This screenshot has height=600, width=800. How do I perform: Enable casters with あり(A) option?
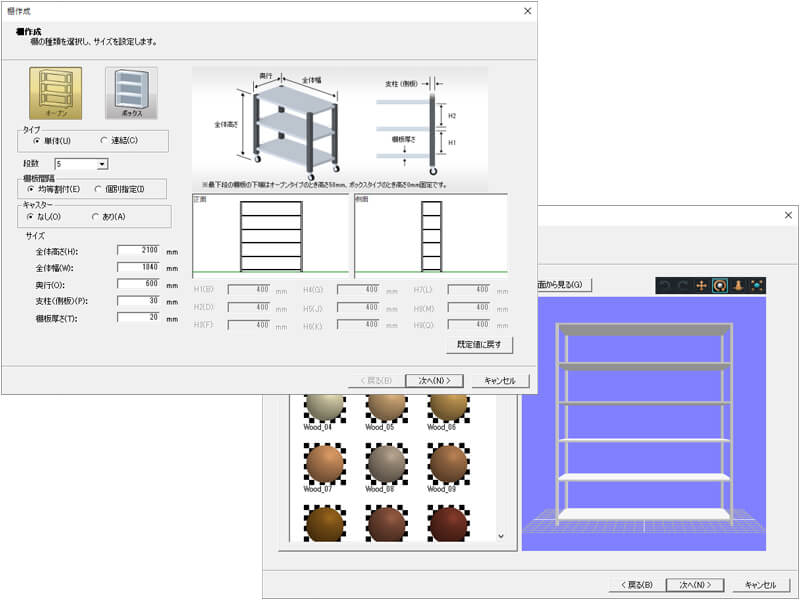point(95,216)
